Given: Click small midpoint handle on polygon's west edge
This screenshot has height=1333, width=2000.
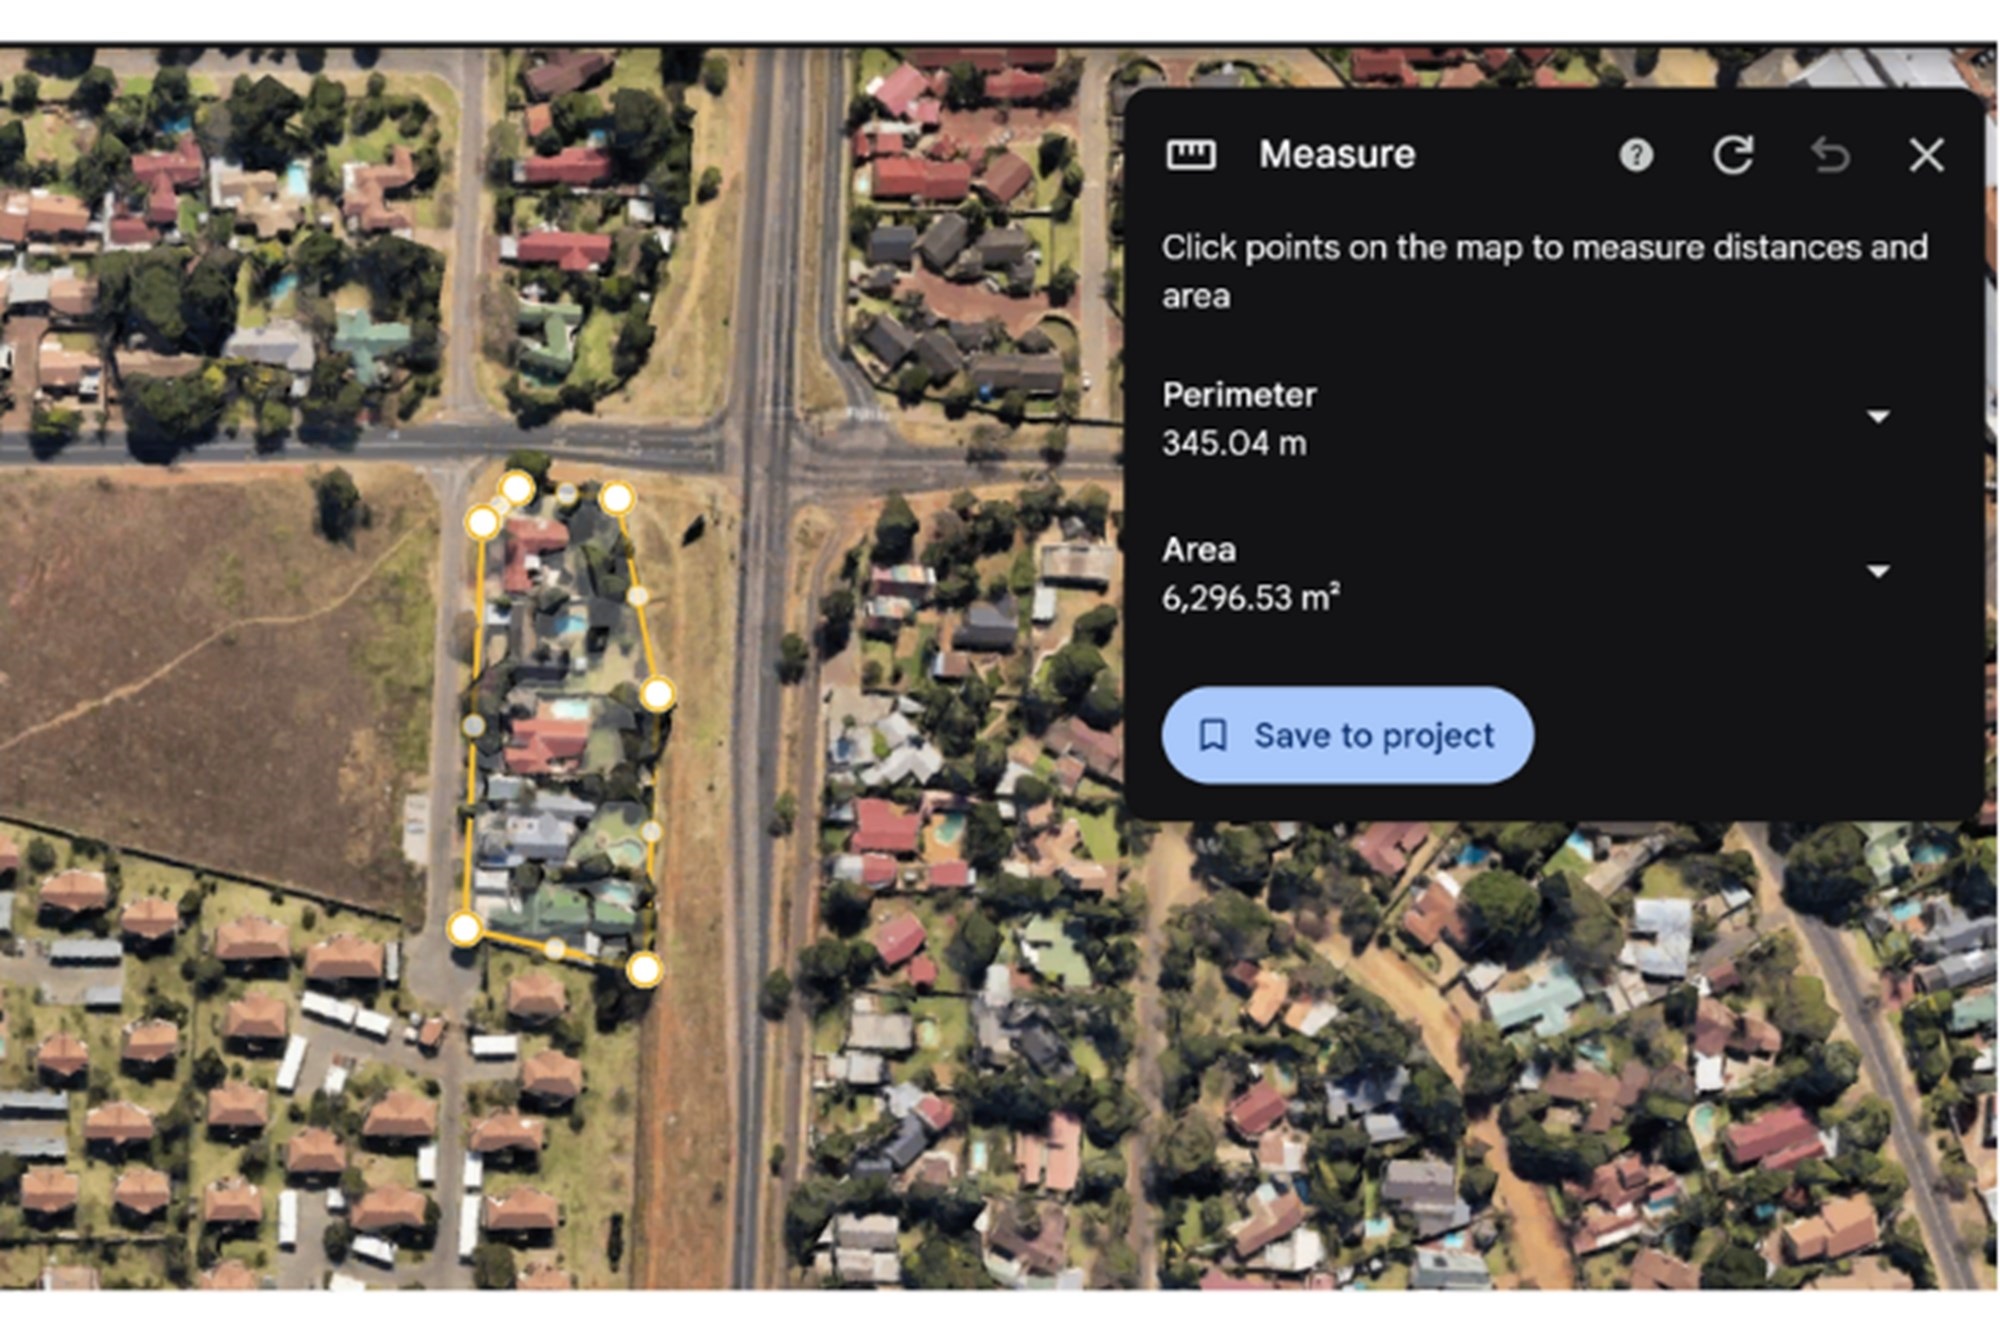Looking at the screenshot, I should pyautogui.click(x=474, y=725).
